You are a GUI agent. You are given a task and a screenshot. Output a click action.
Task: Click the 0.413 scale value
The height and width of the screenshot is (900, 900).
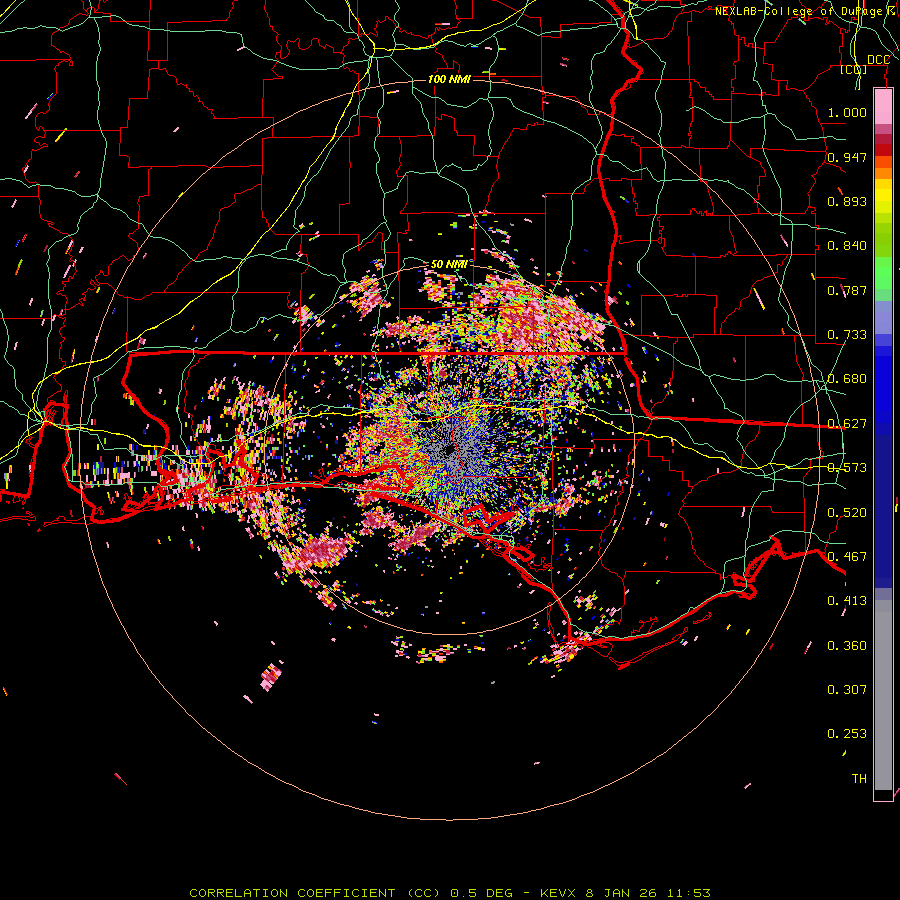point(847,600)
